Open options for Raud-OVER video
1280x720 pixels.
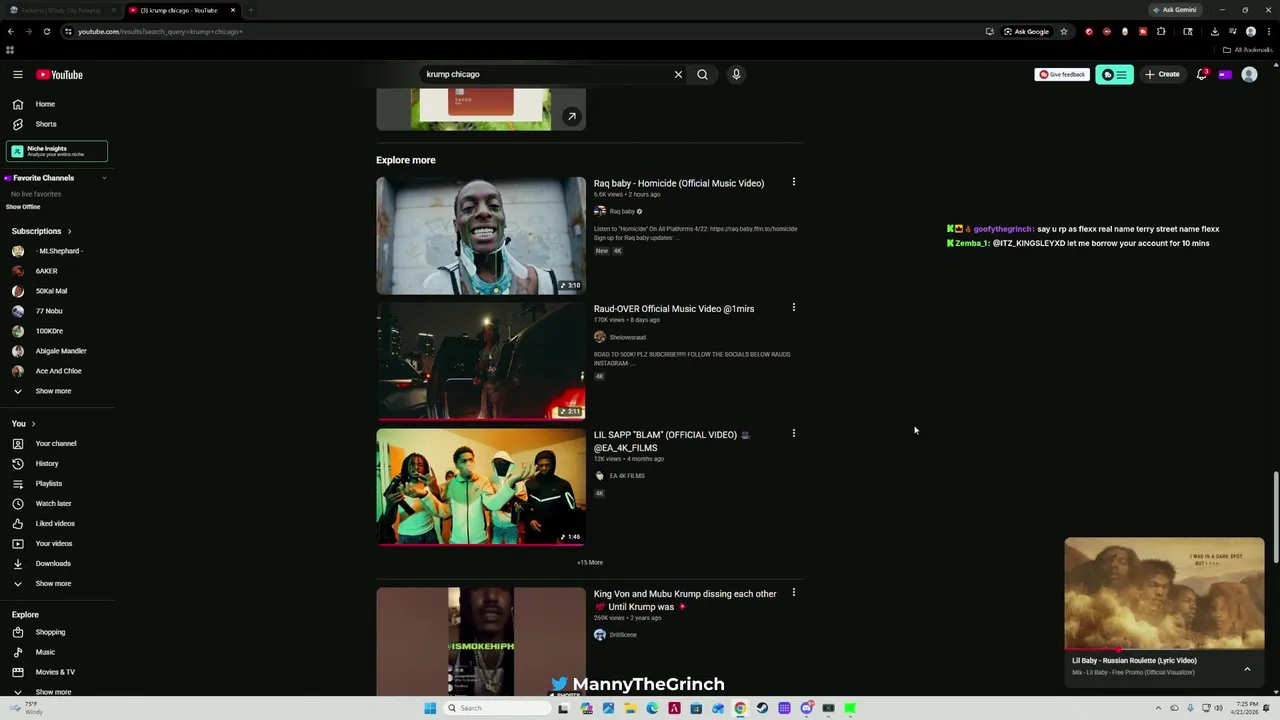[794, 307]
